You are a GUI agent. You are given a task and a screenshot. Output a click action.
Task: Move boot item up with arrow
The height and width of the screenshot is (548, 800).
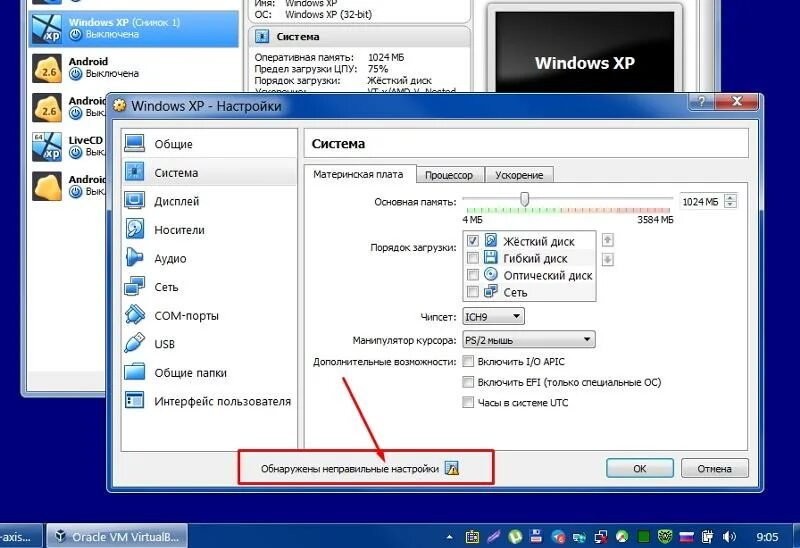[607, 240]
